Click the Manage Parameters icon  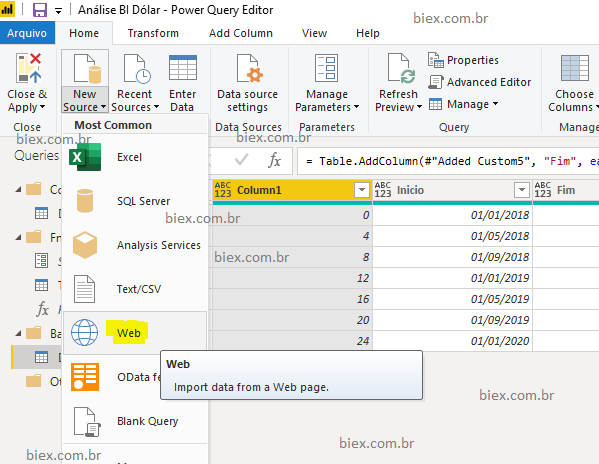pos(326,68)
